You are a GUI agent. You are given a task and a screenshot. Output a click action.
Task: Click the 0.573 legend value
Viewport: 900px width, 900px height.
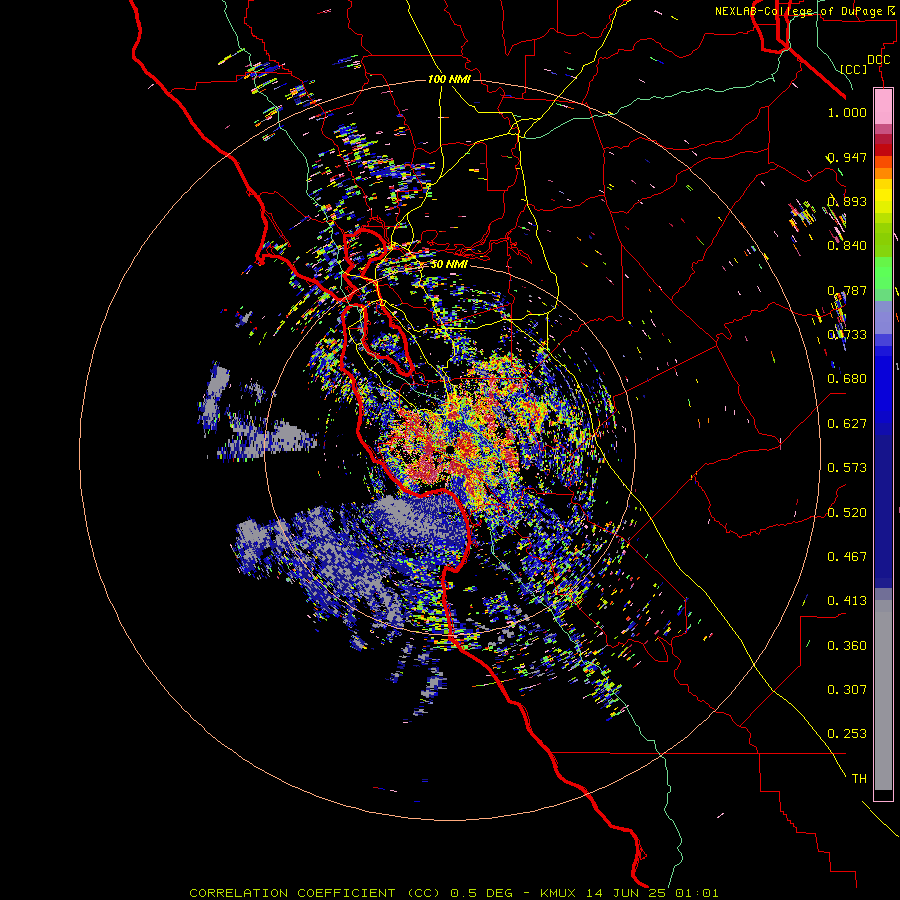tap(847, 468)
